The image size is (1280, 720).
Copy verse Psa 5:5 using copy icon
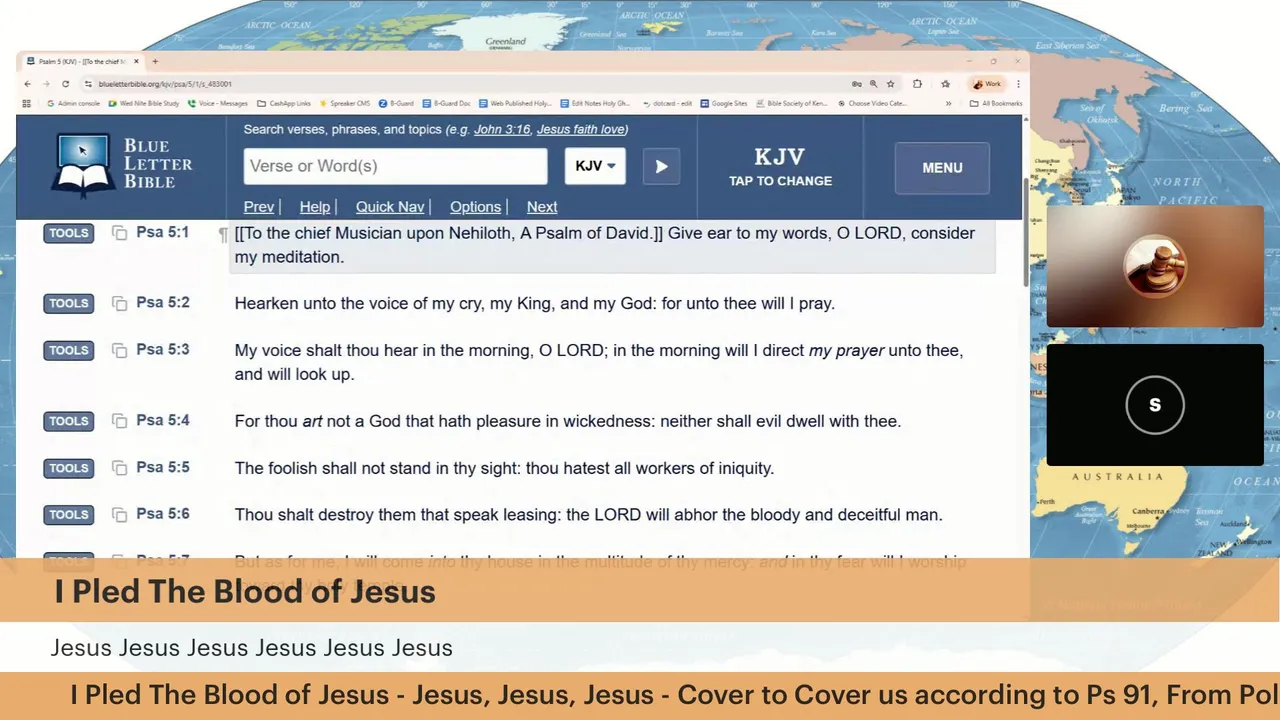coord(119,468)
